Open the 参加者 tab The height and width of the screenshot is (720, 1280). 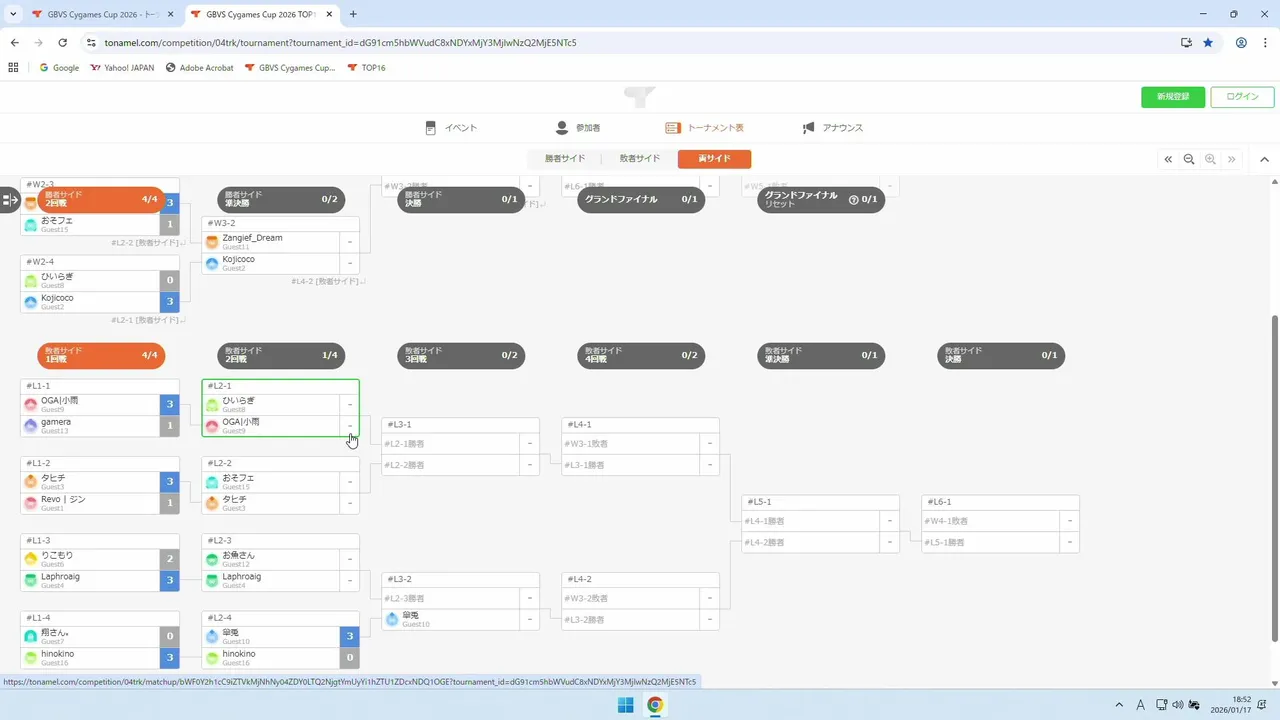[x=578, y=128]
